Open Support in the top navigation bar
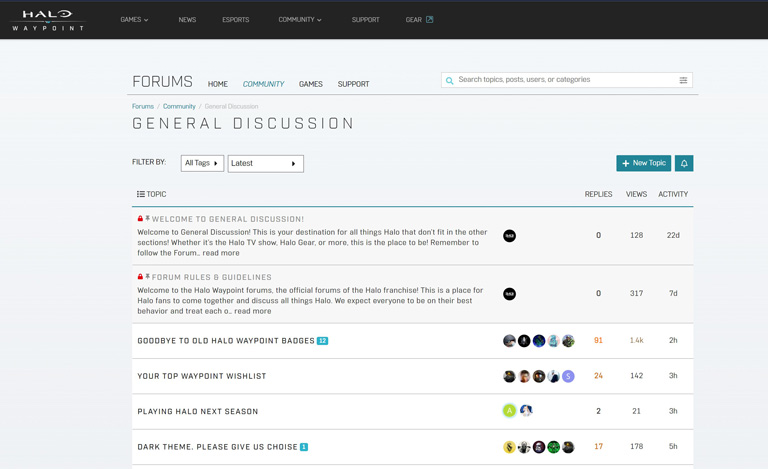 (x=365, y=20)
